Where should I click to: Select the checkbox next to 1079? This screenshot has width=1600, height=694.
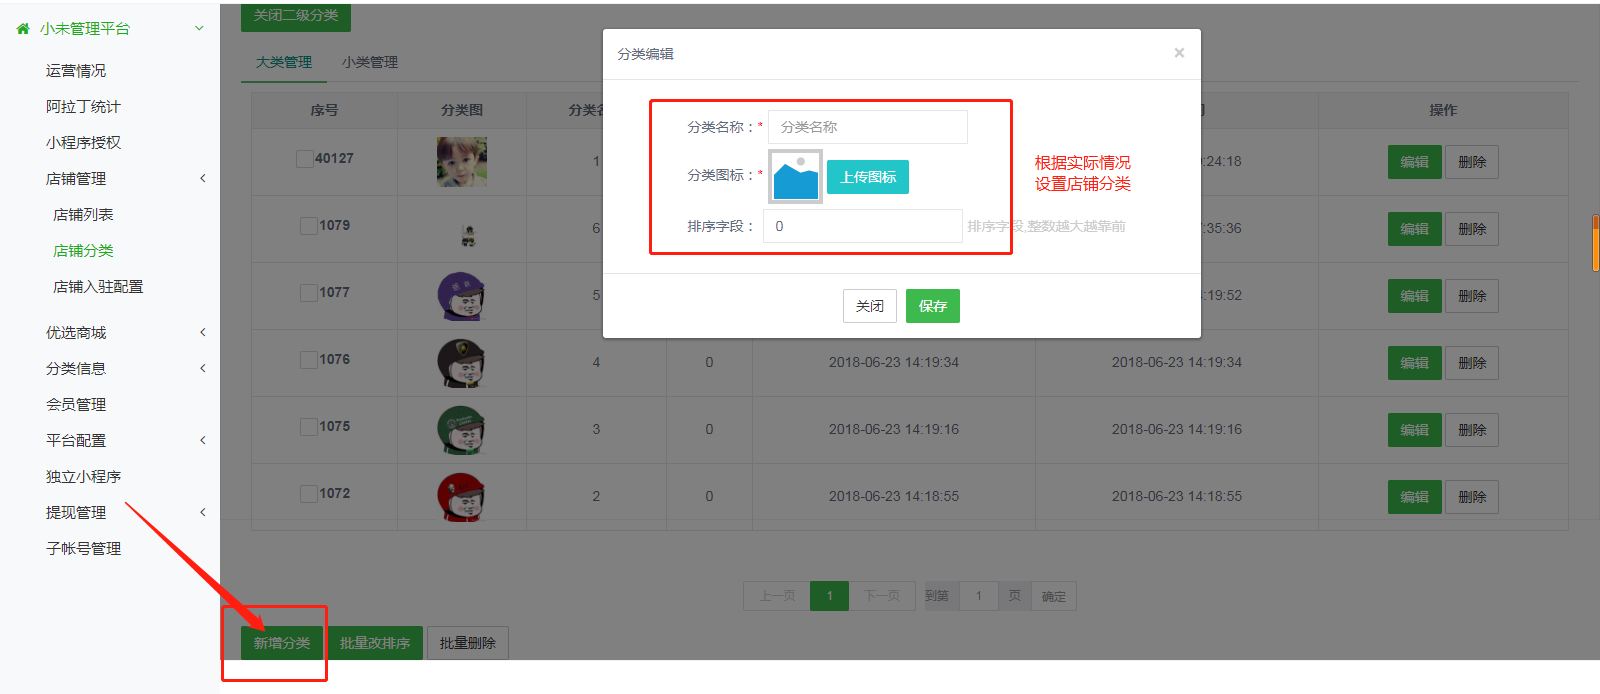309,226
